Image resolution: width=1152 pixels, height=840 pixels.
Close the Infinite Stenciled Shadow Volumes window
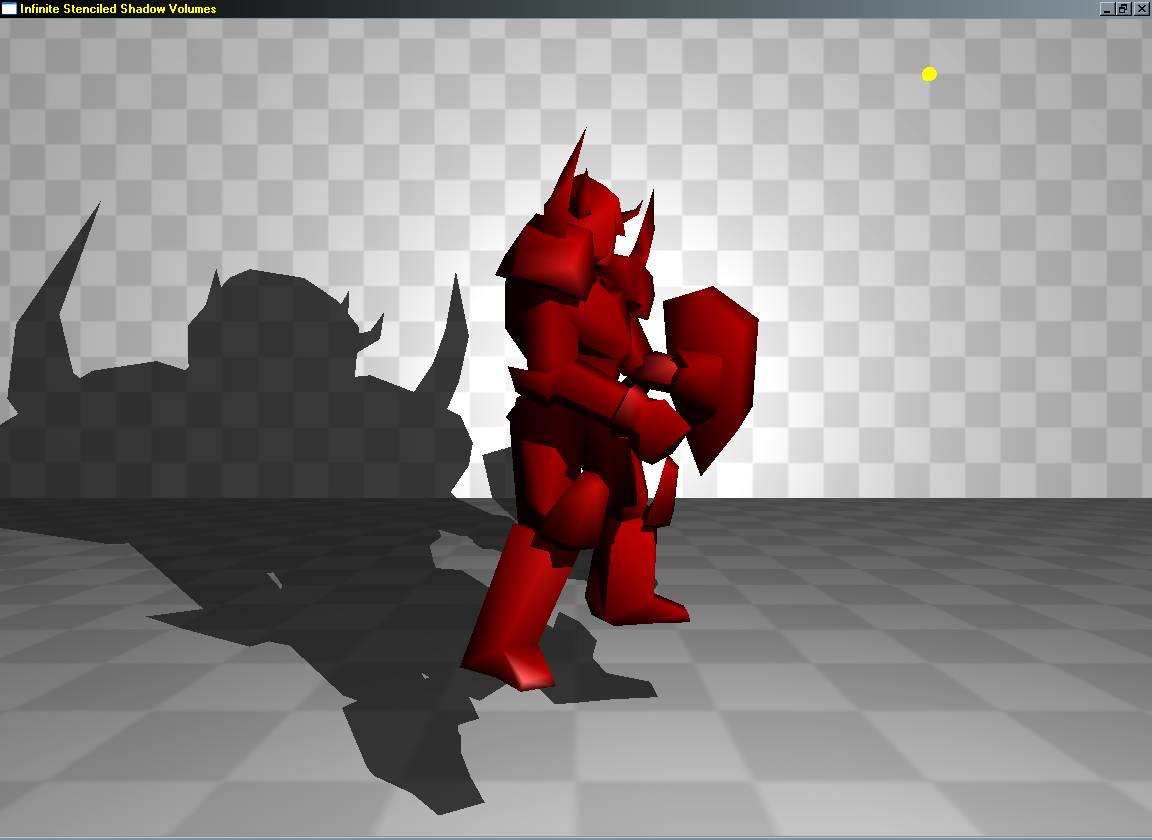[1141, 9]
